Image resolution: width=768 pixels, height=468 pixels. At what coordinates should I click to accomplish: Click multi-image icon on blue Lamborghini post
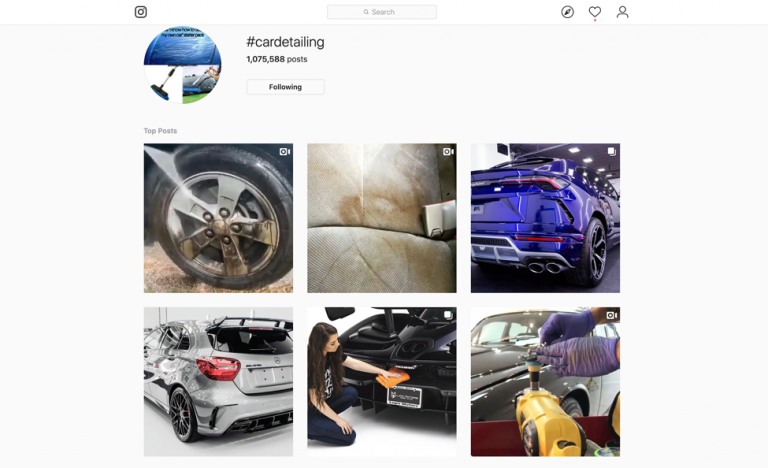point(612,151)
